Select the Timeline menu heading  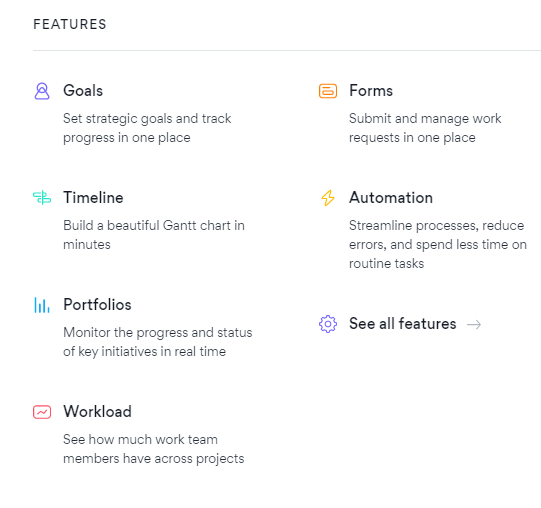93,198
